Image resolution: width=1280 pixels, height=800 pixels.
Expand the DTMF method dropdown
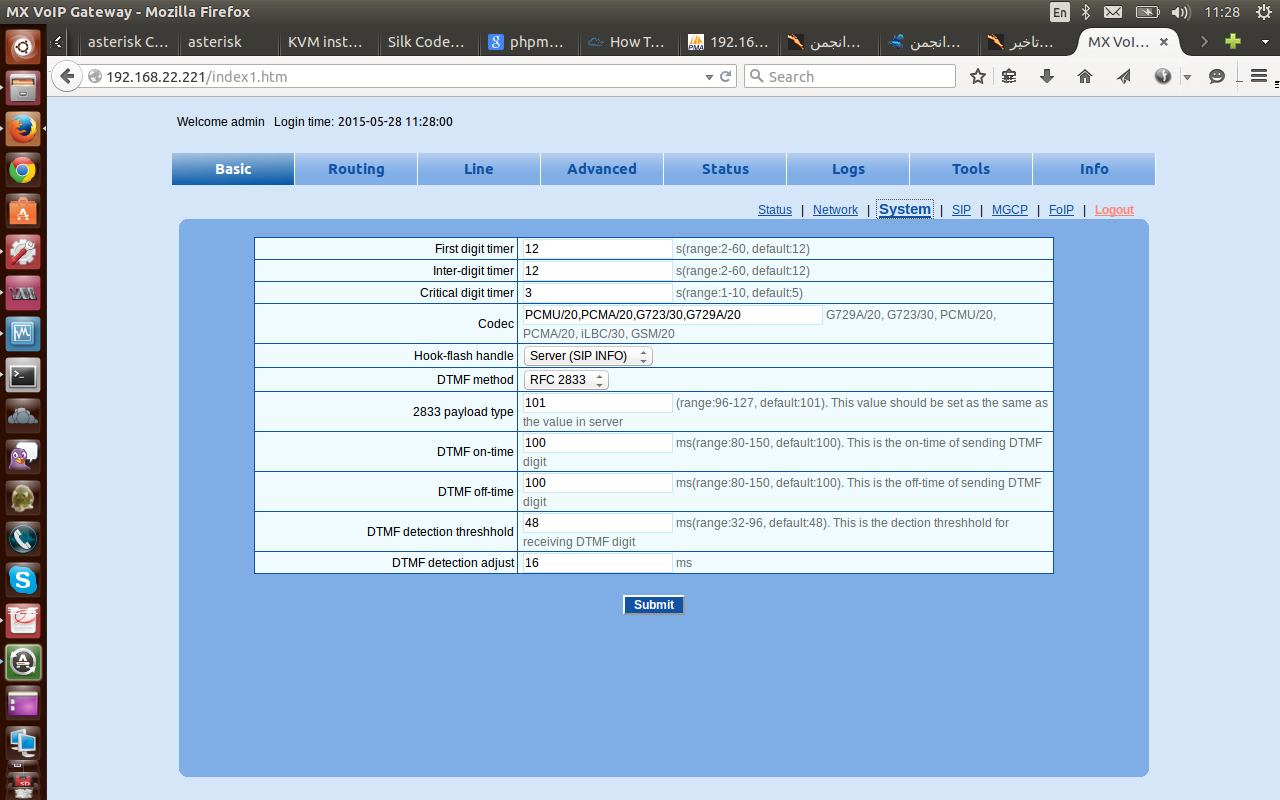tap(566, 380)
